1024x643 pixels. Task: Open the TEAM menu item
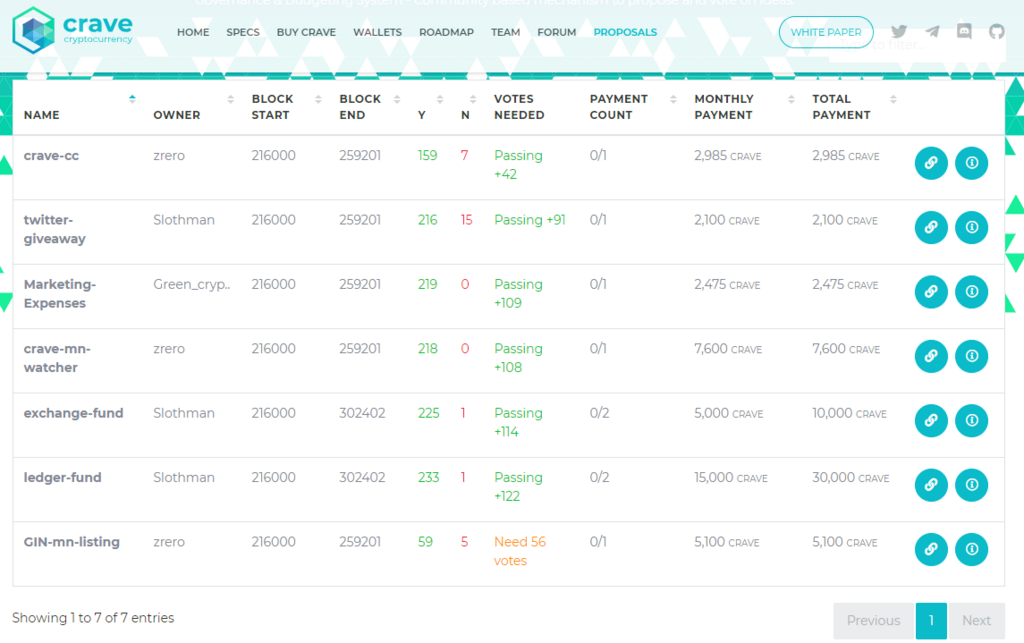coord(505,32)
